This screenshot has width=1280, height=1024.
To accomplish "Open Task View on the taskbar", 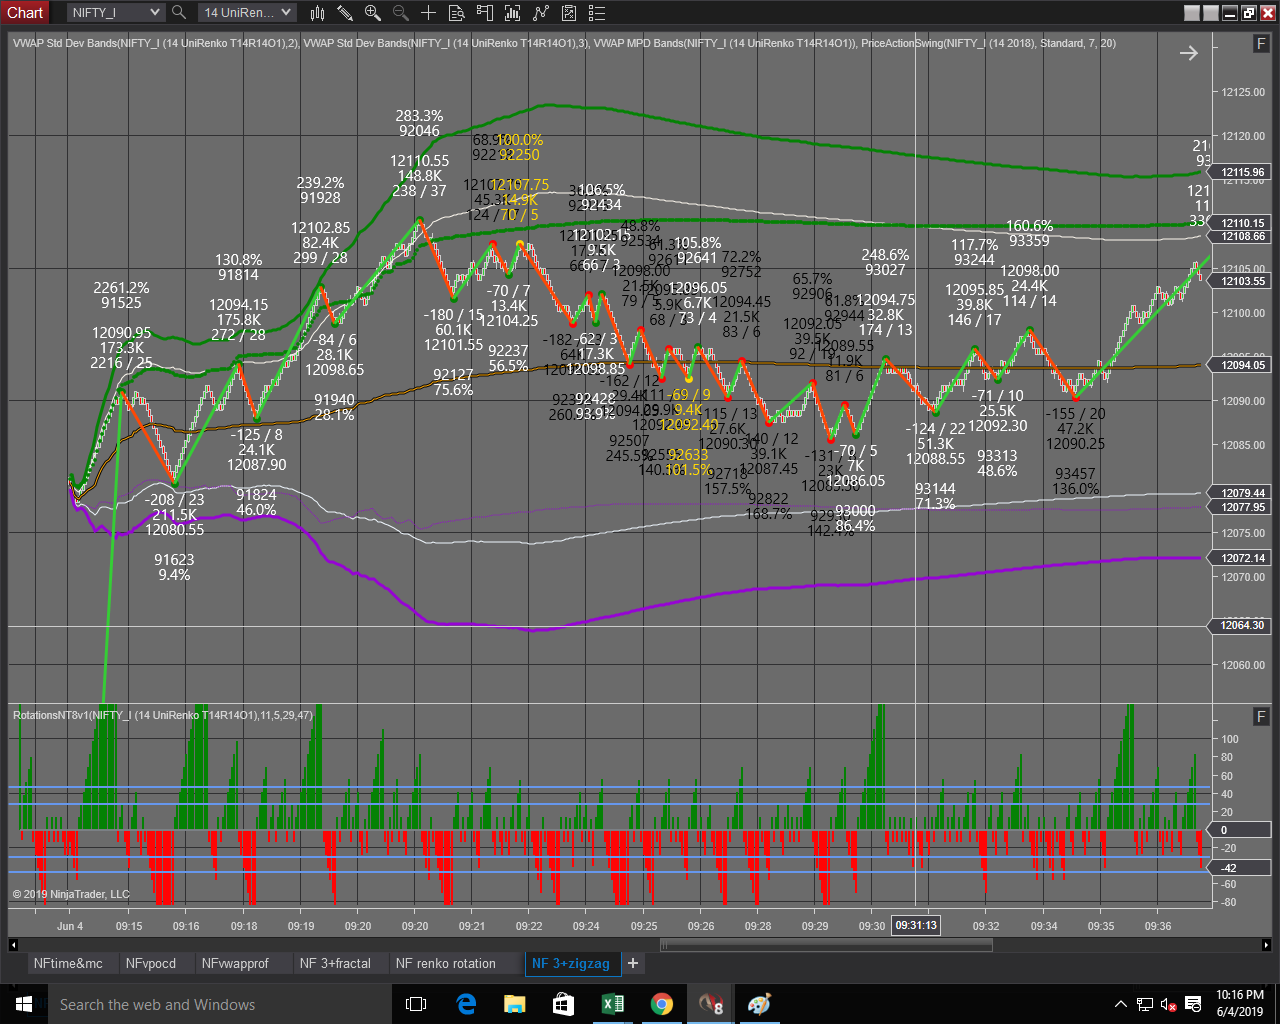I will point(416,1004).
